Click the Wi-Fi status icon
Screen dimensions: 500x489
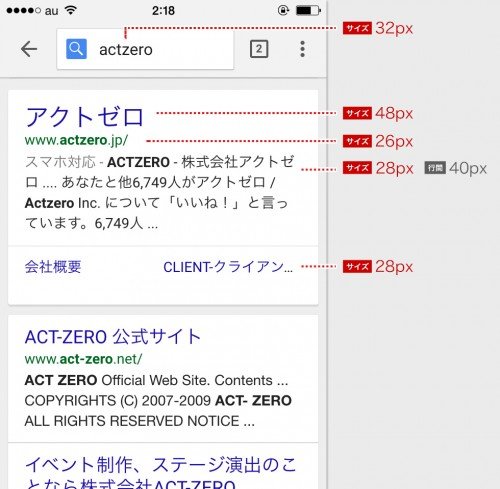tap(70, 10)
